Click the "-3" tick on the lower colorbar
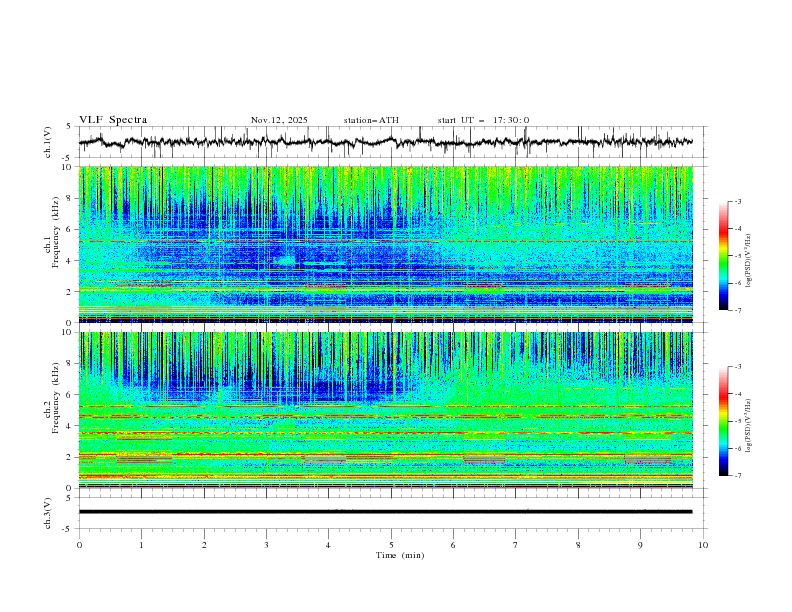 [737, 367]
